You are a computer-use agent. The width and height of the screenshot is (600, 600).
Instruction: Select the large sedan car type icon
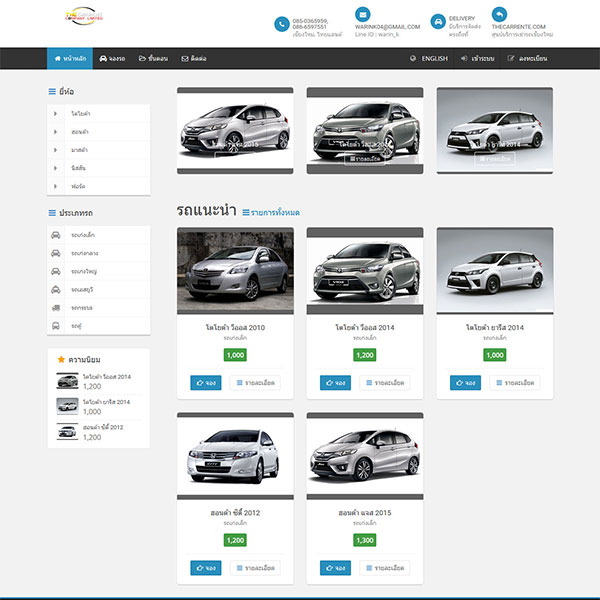pos(55,271)
